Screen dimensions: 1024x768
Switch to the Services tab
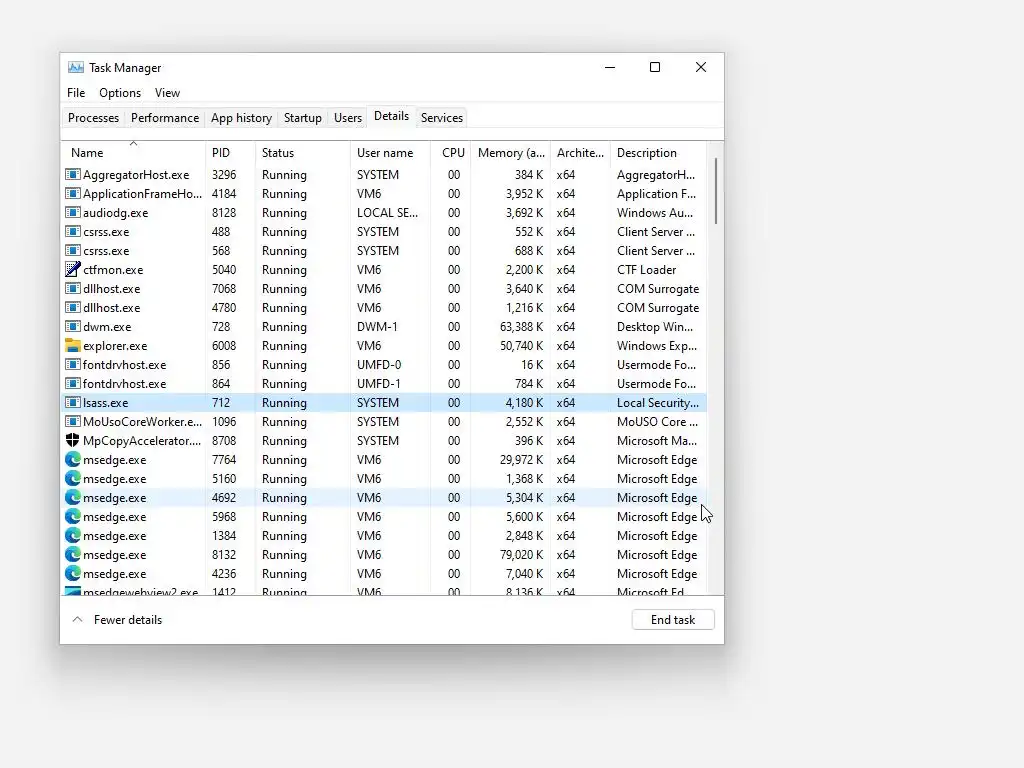click(x=441, y=118)
